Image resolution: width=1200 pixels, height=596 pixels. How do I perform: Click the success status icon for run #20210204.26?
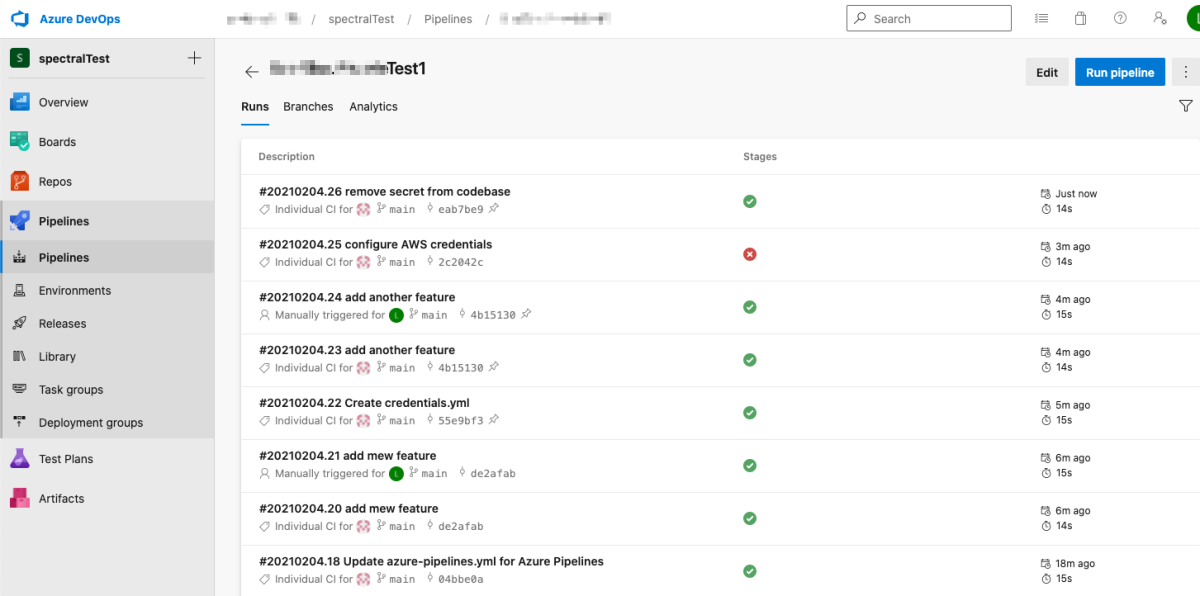tap(750, 201)
